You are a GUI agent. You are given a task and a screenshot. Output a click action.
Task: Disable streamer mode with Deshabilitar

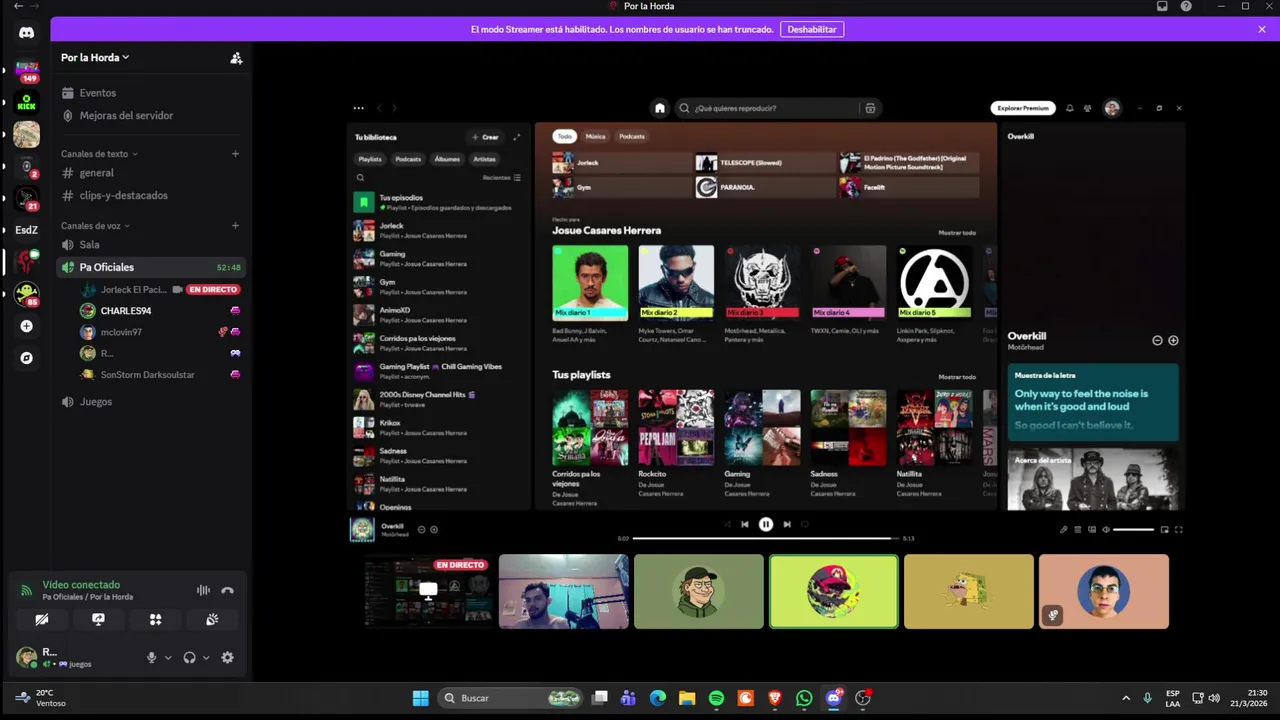point(812,29)
